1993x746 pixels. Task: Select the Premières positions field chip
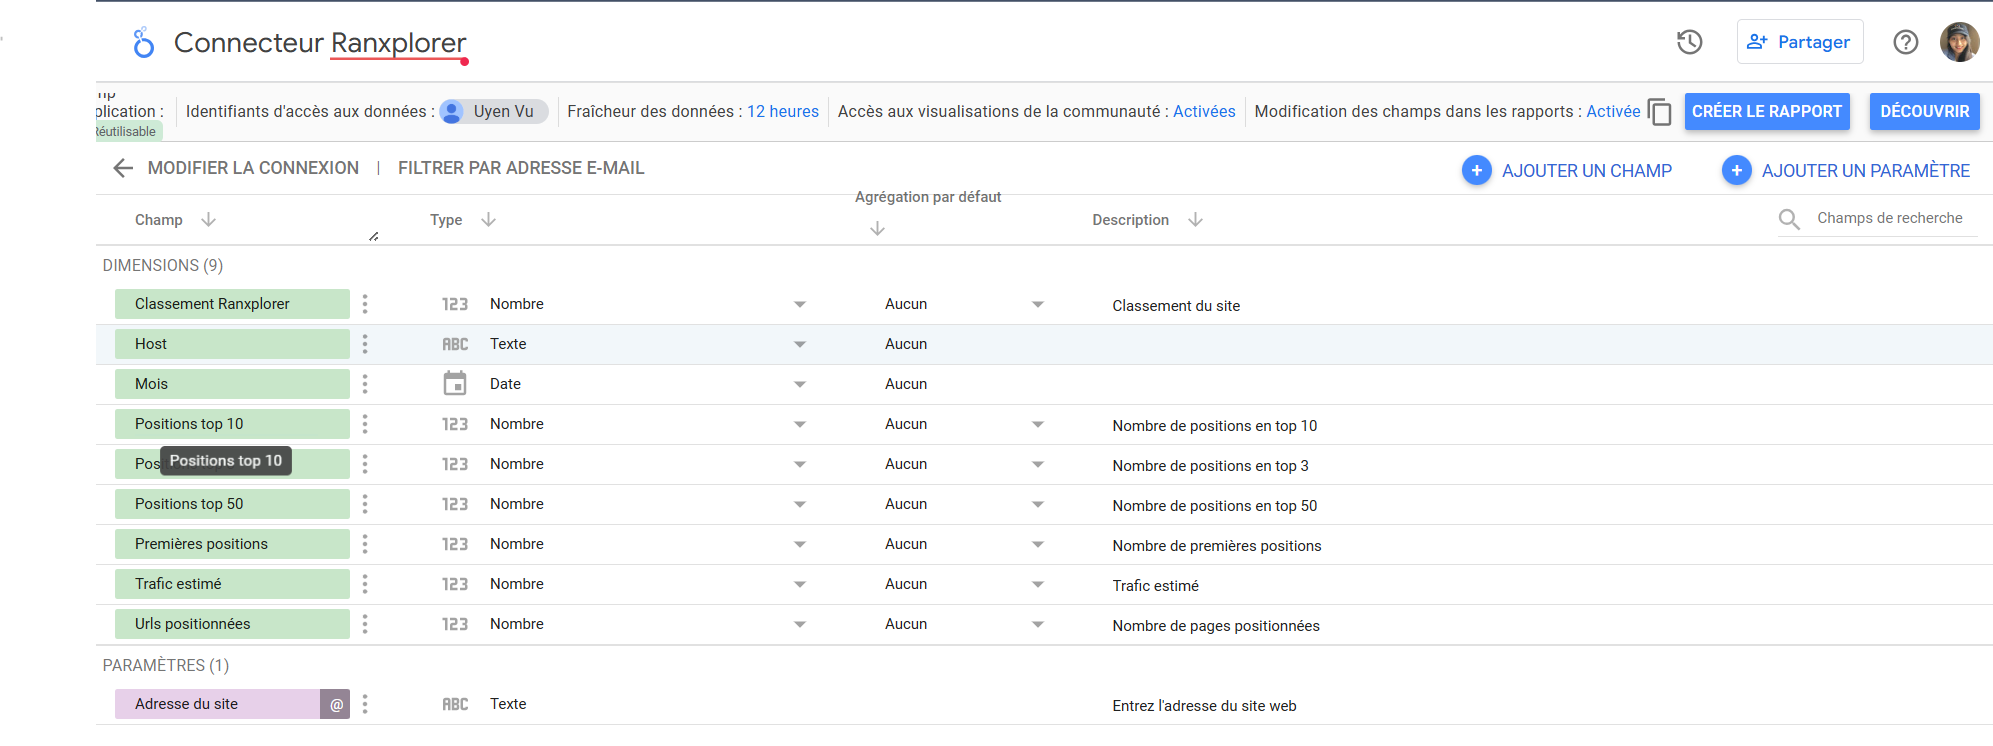point(232,544)
